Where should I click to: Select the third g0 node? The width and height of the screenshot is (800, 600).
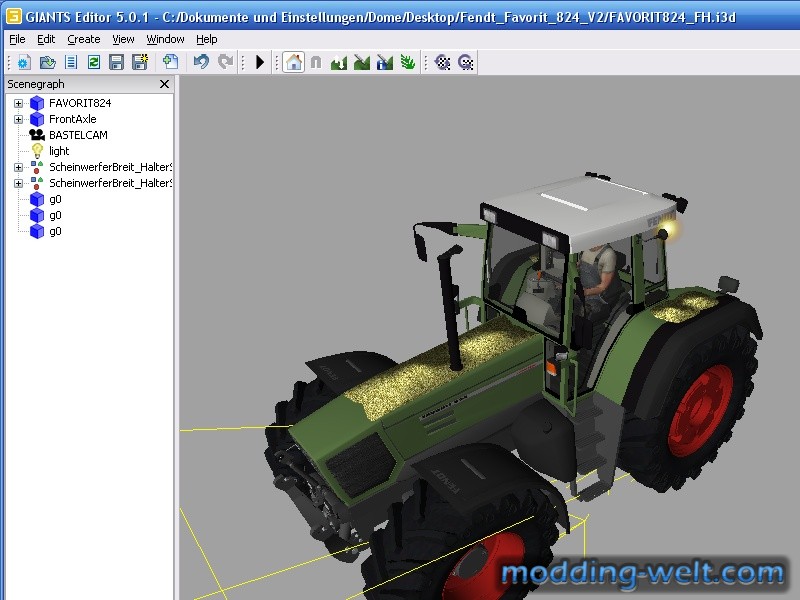55,231
